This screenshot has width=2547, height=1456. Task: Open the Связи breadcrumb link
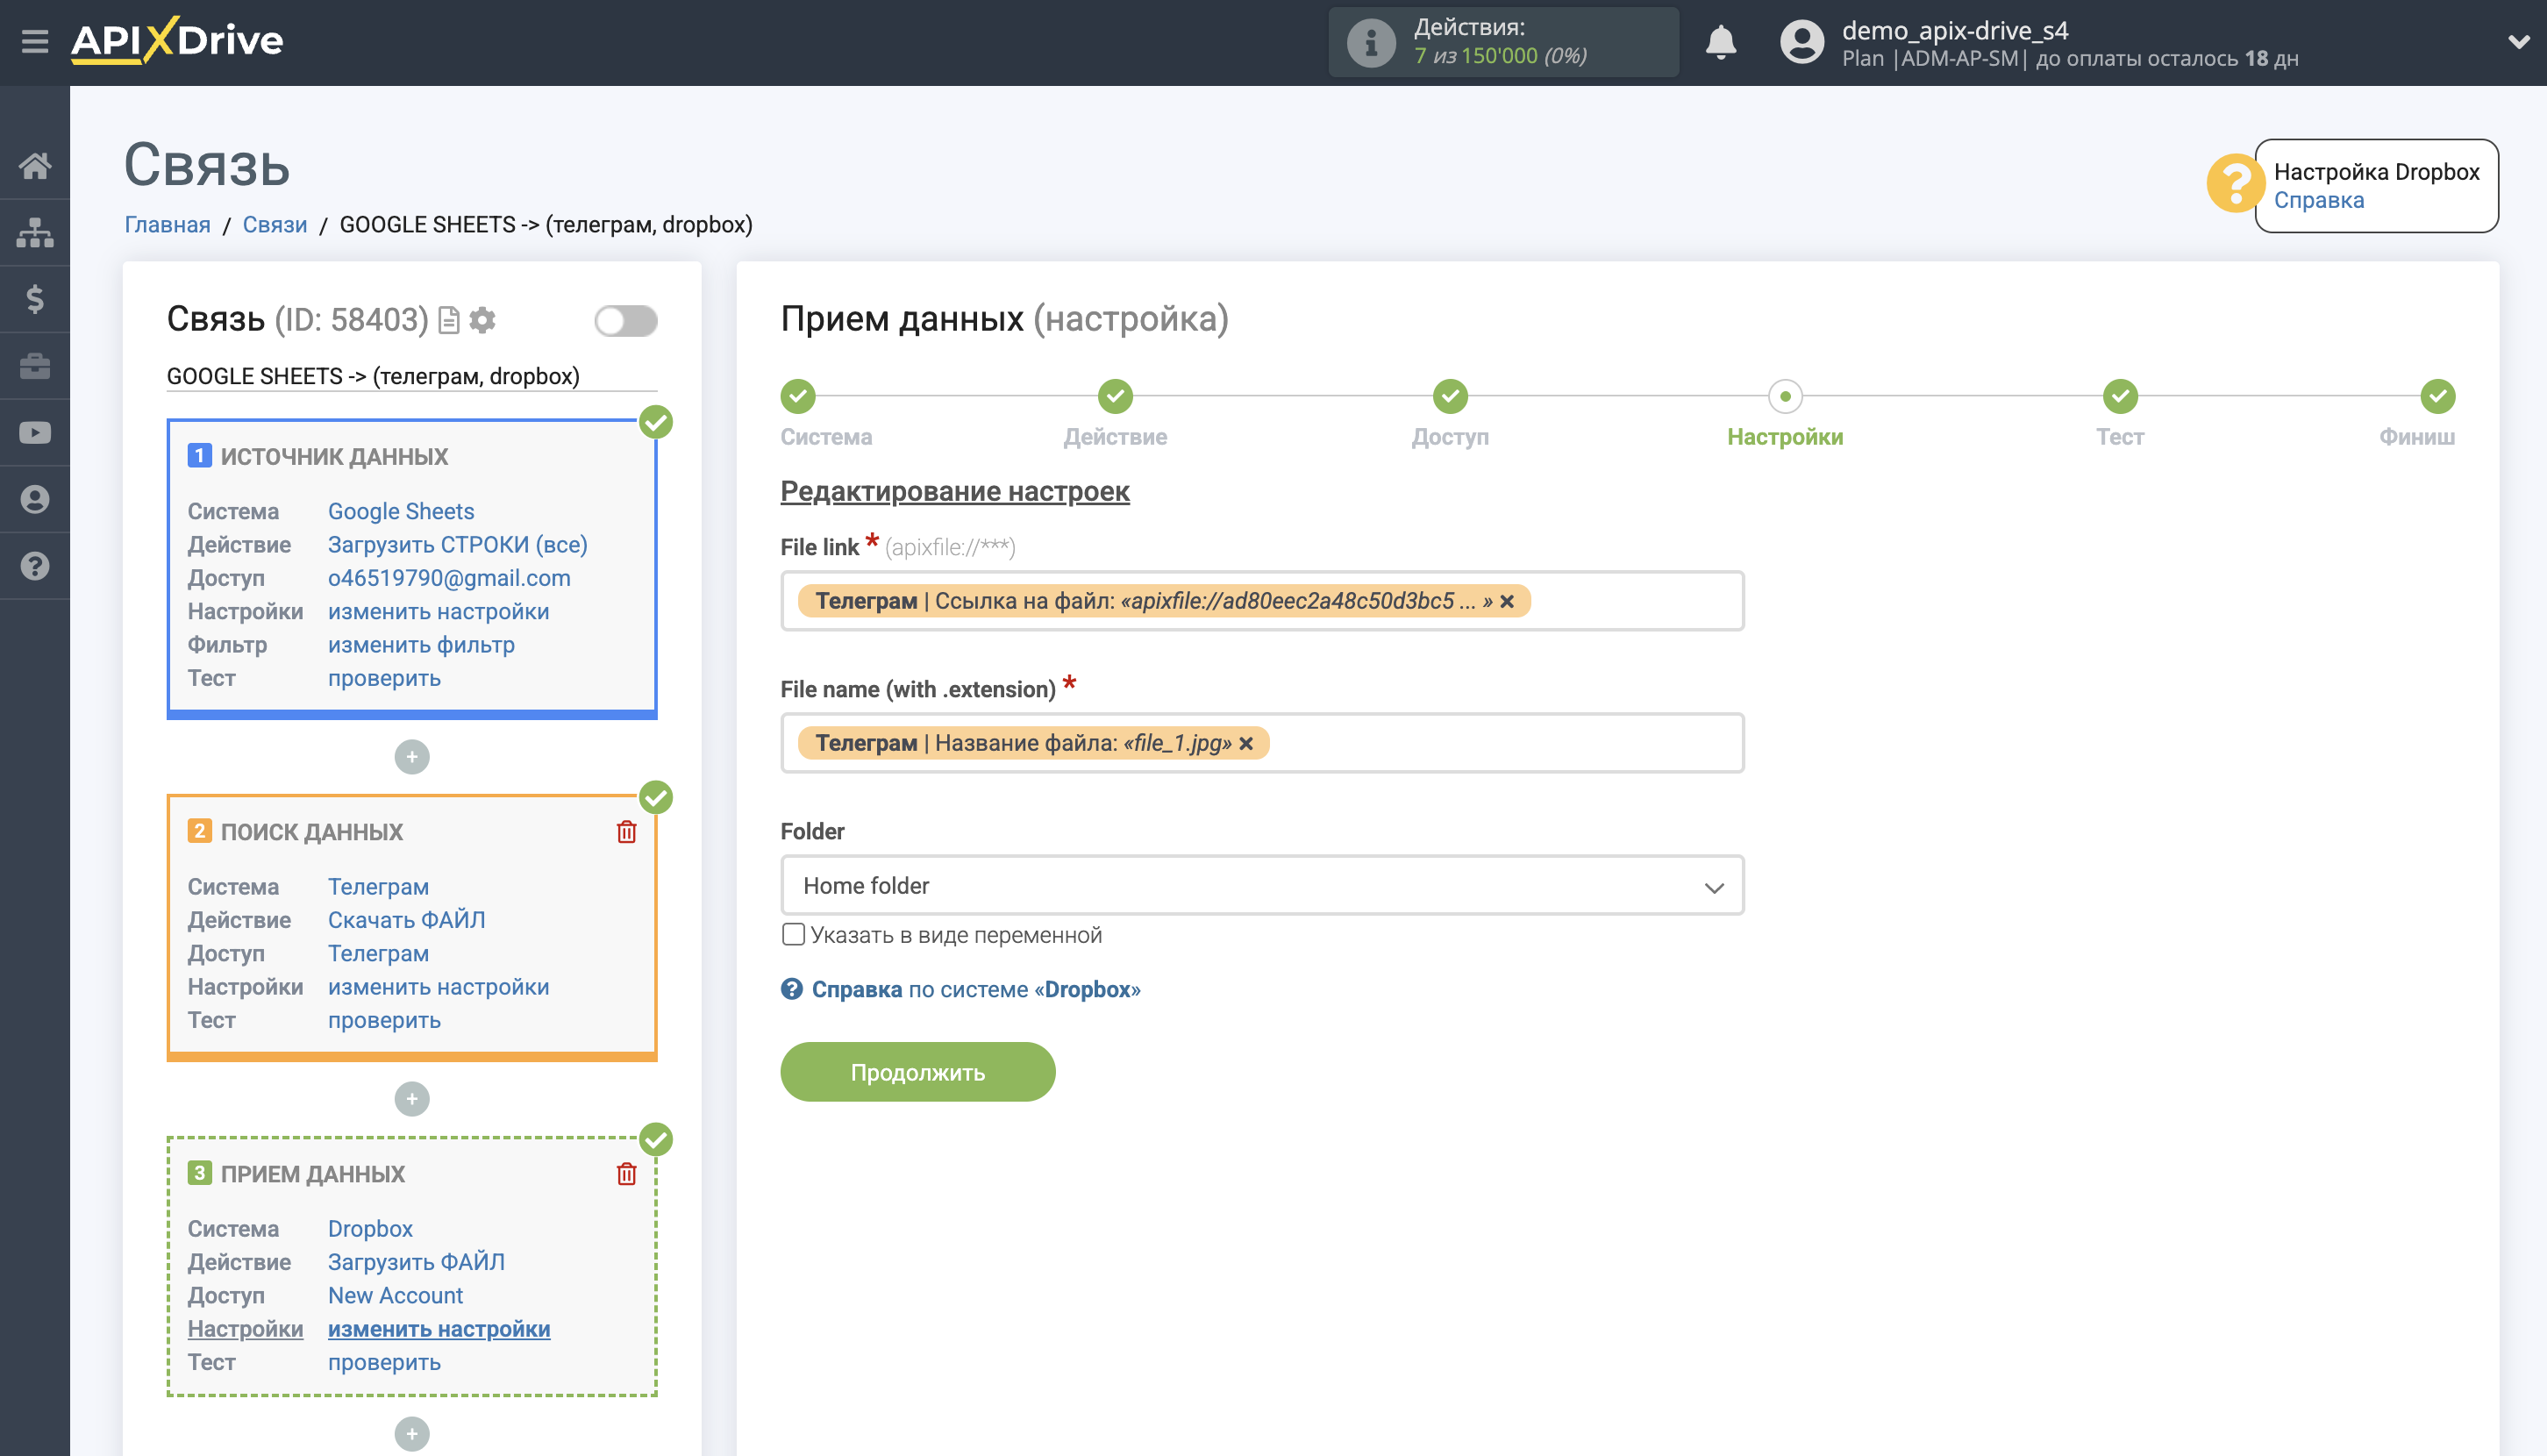[x=274, y=224]
